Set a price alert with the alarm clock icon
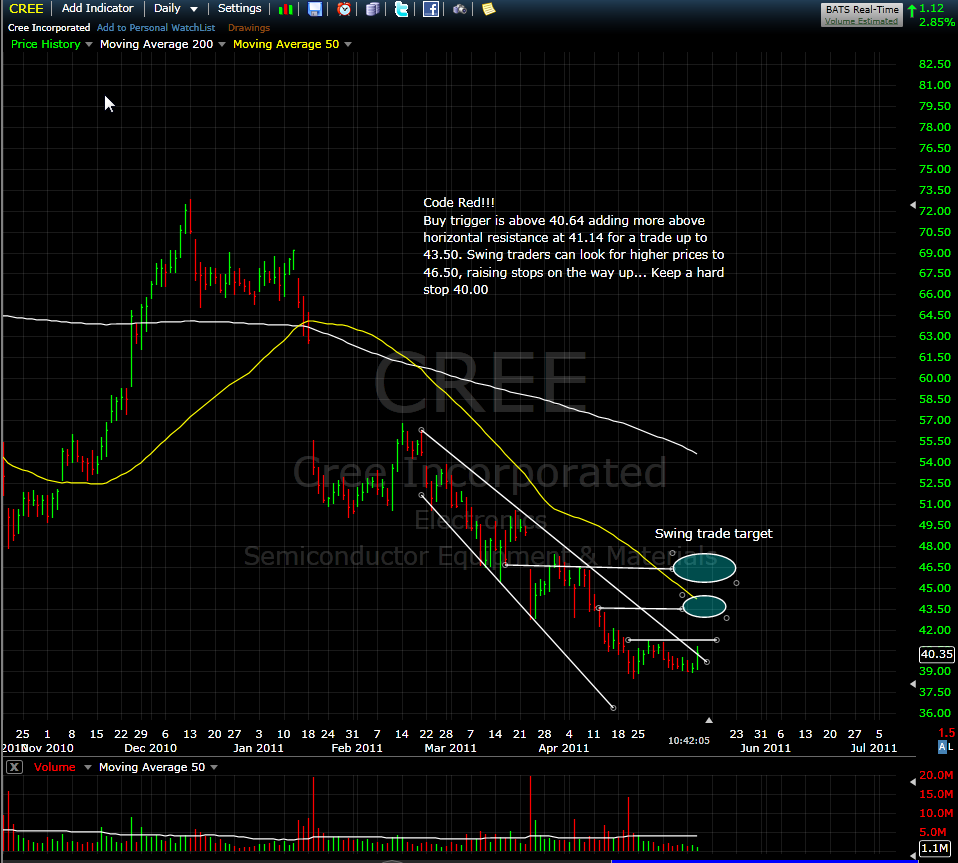The height and width of the screenshot is (863, 958). coord(344,9)
